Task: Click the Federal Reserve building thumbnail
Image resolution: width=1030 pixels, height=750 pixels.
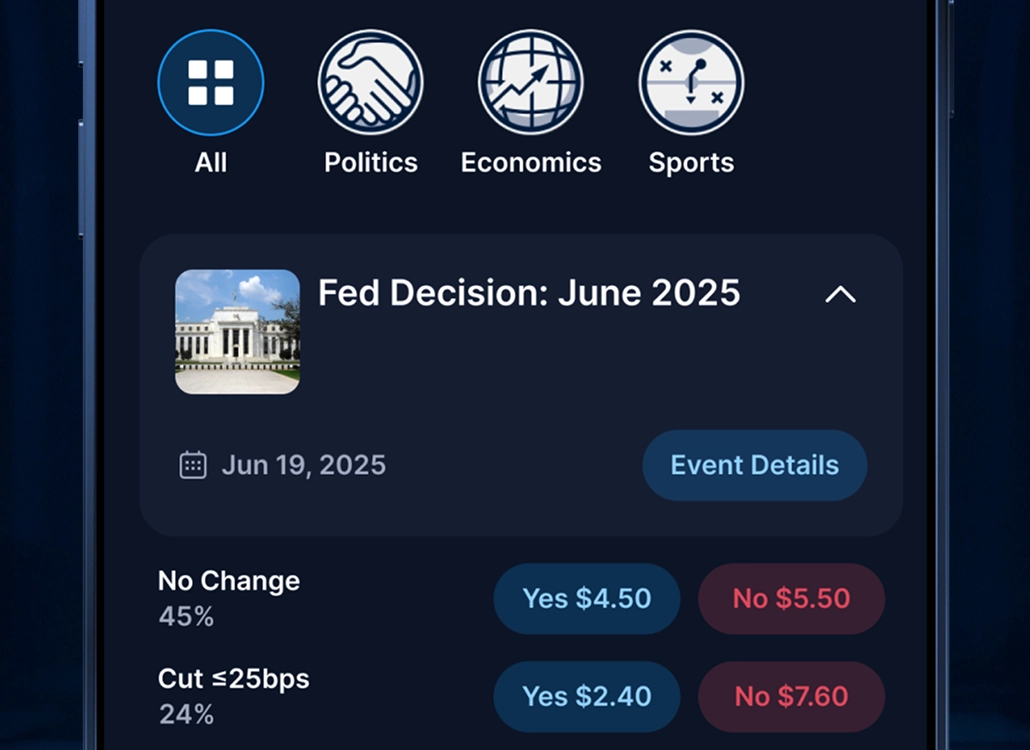Action: click(237, 331)
